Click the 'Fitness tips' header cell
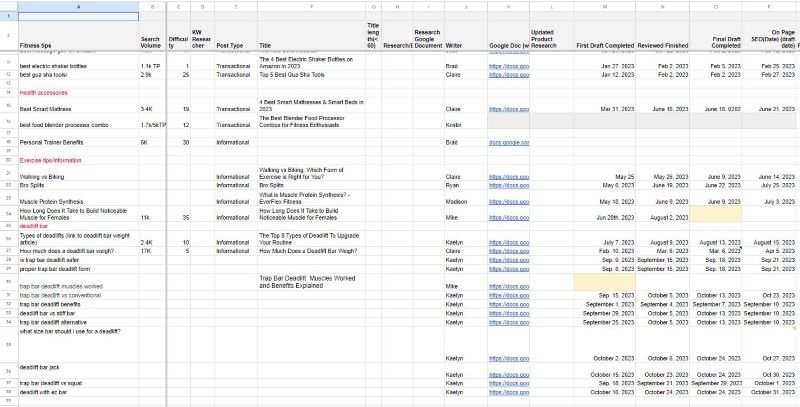Screen dimensions: 800x407 pos(79,36)
